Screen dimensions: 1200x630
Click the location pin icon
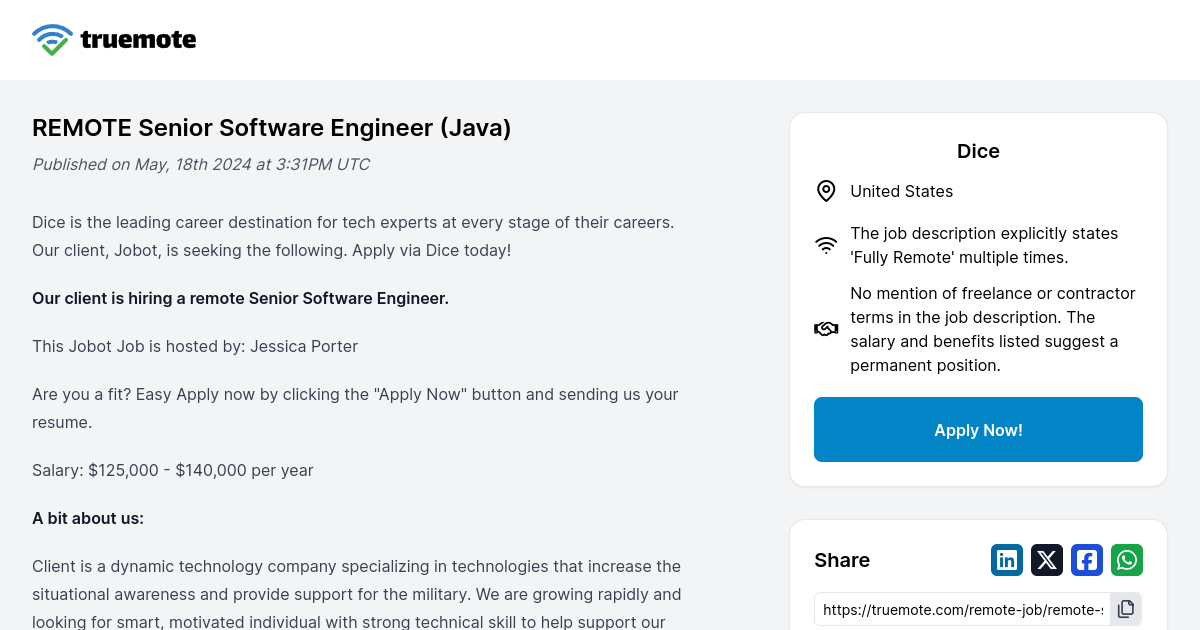(826, 191)
